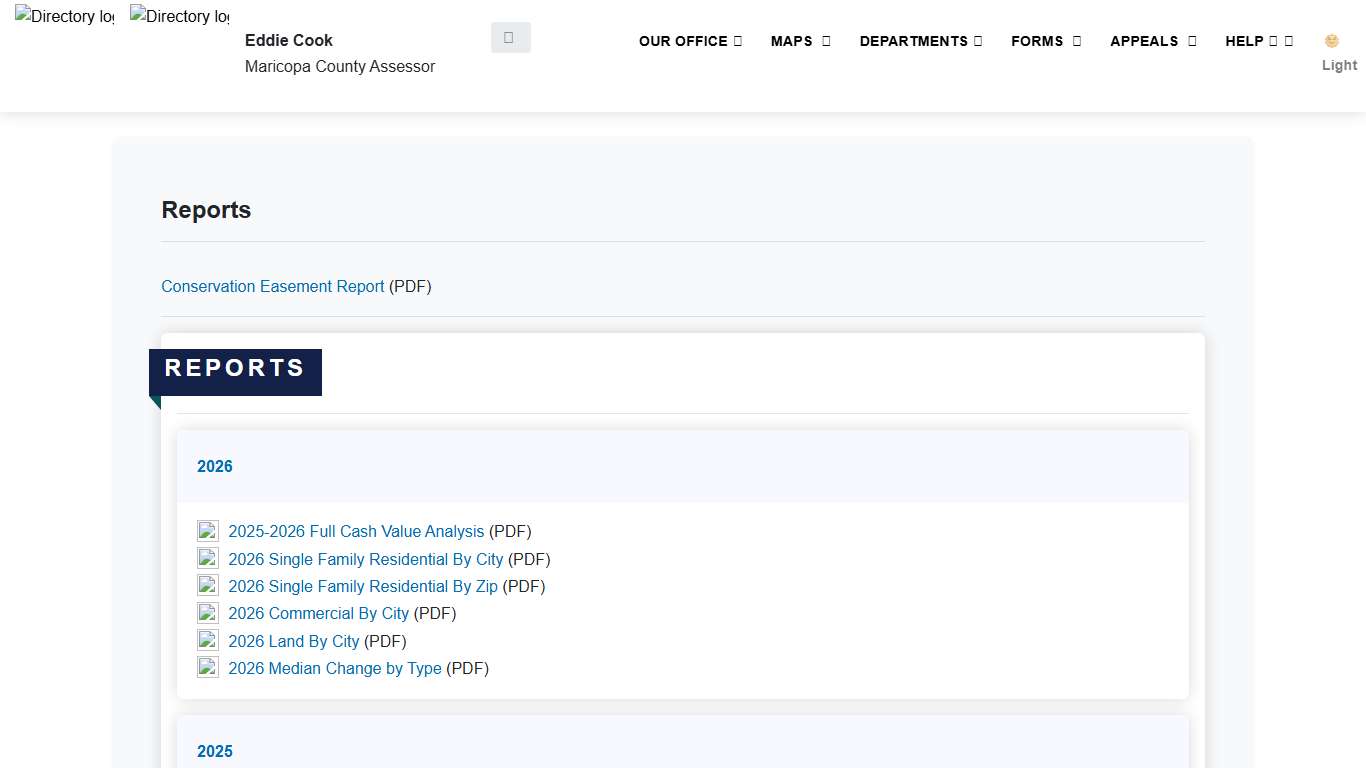Click the icon beside Single Family Residential By Zip
The height and width of the screenshot is (768, 1366).
(208, 586)
